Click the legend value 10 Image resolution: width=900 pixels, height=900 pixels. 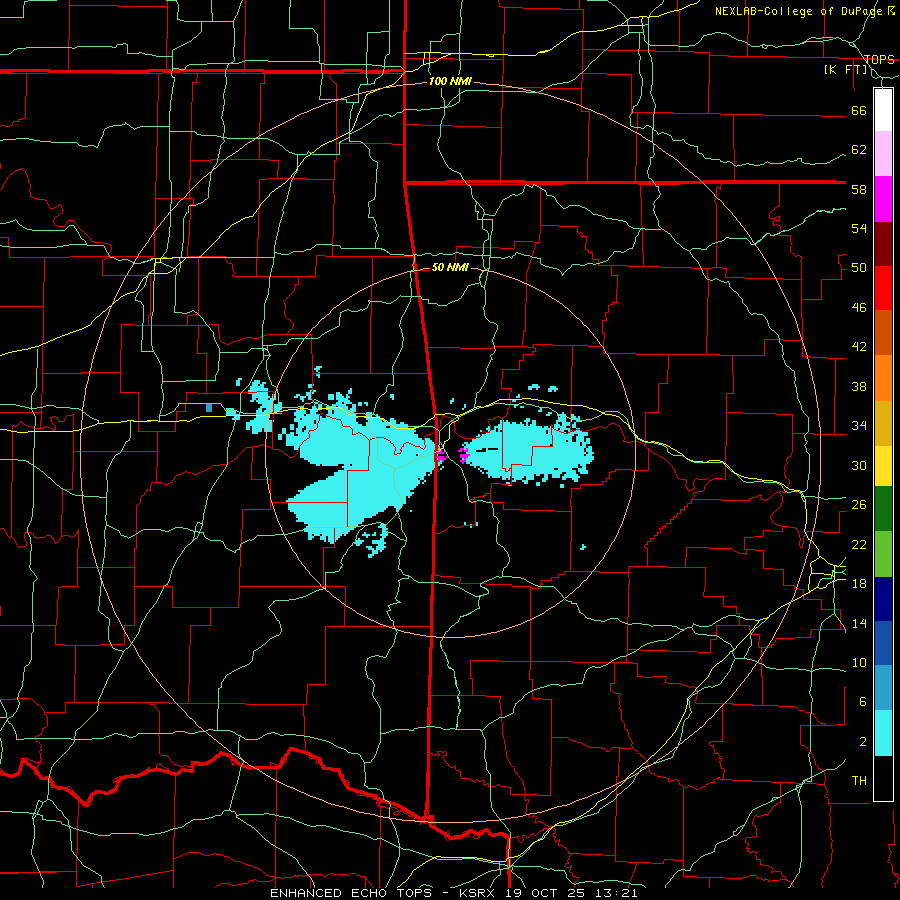(859, 662)
